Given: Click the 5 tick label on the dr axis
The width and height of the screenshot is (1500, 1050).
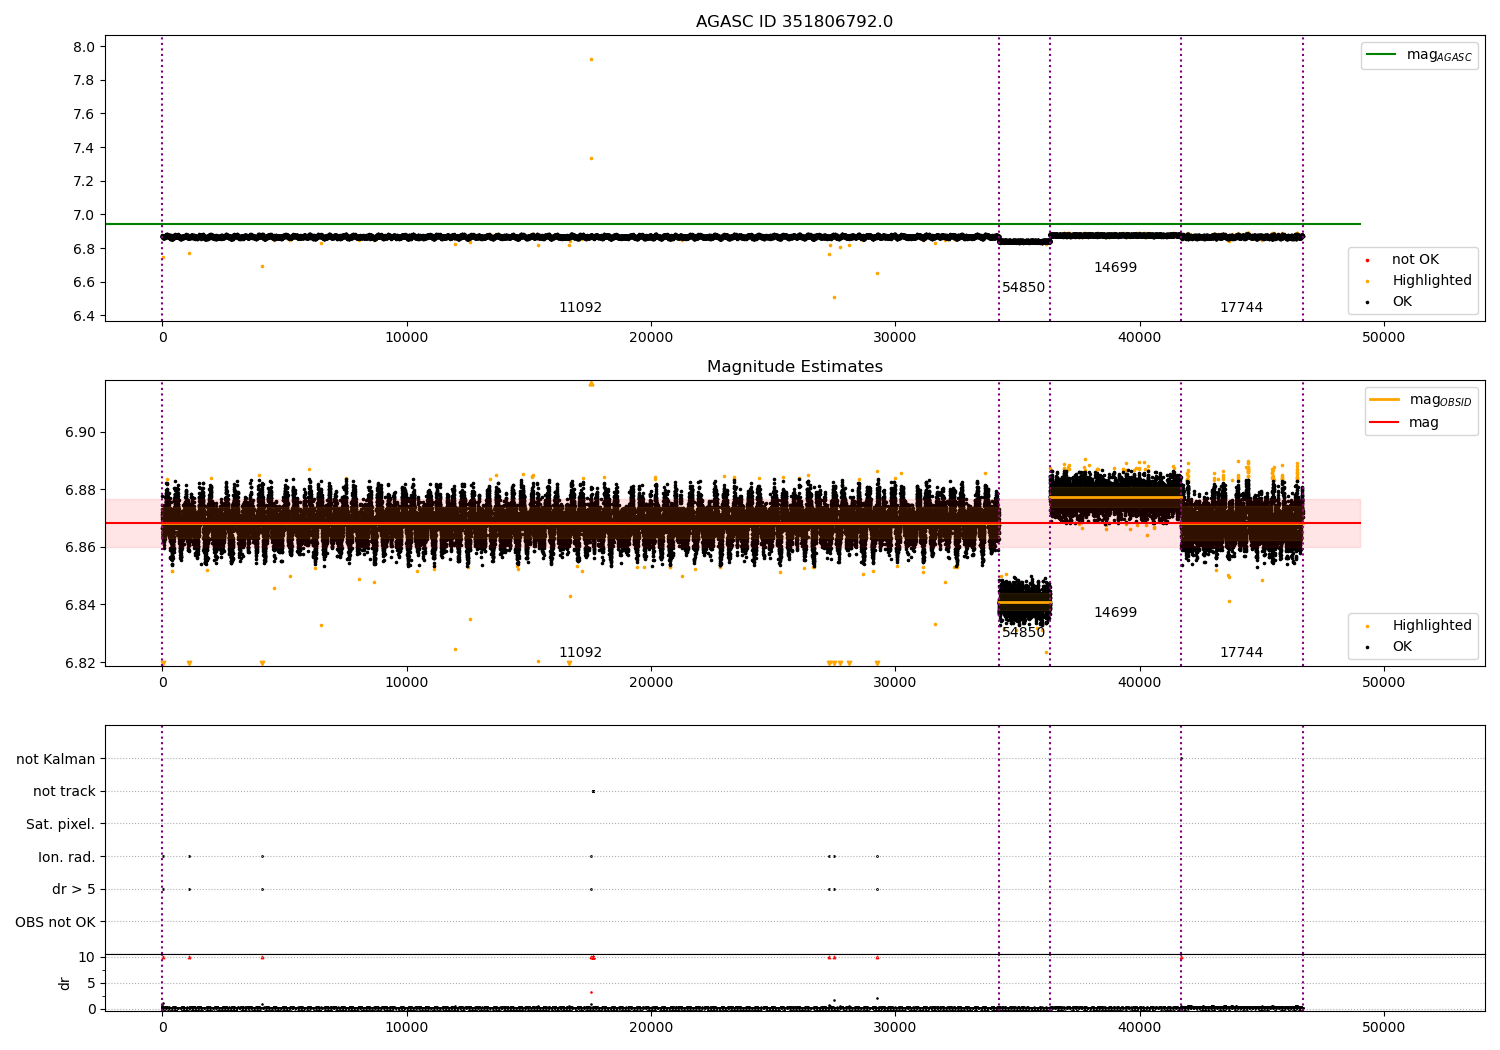Looking at the screenshot, I should (x=91, y=983).
